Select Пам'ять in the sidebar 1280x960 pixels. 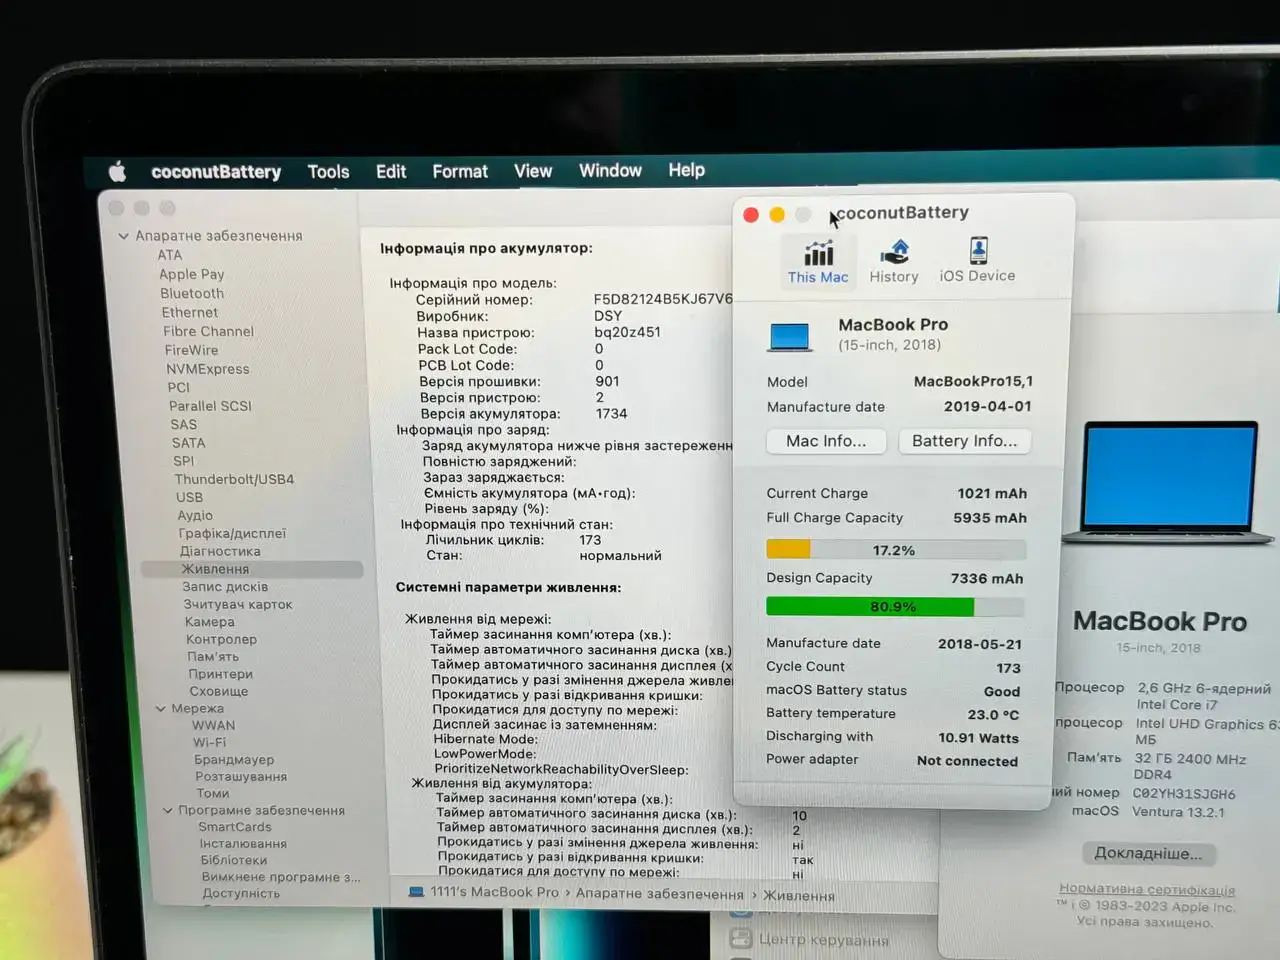coord(213,657)
